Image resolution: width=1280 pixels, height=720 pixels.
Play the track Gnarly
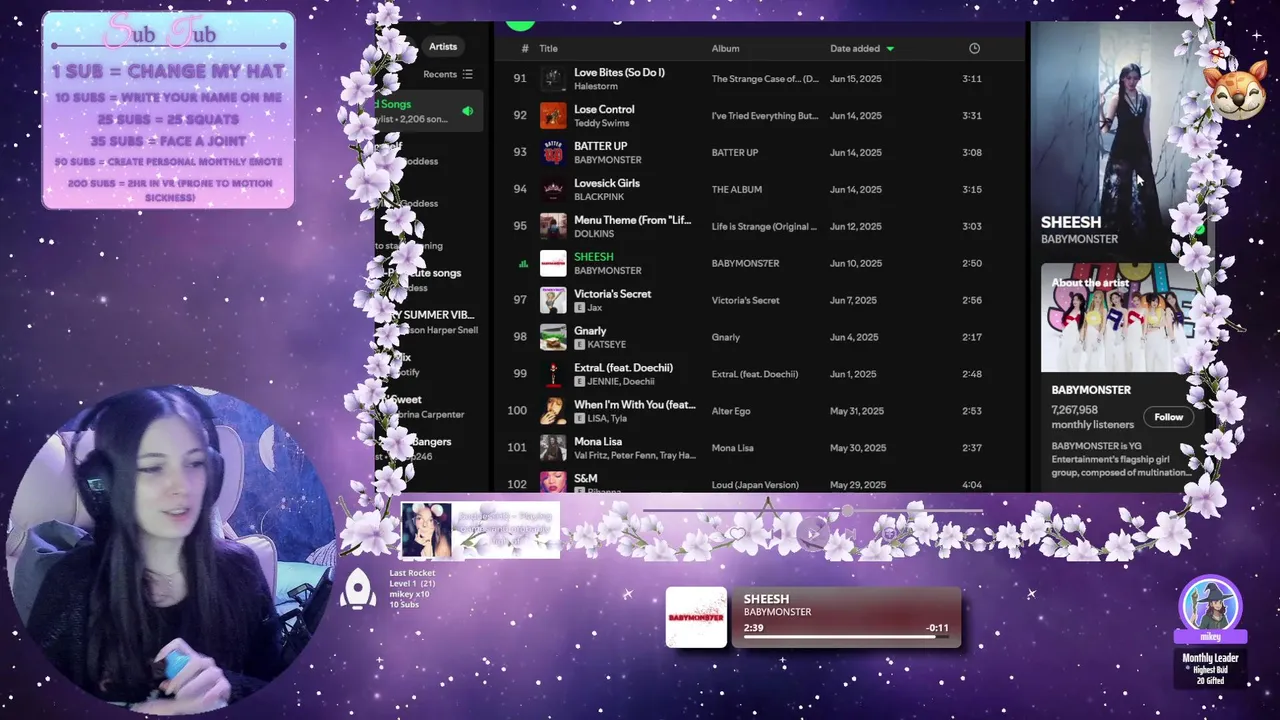point(590,331)
